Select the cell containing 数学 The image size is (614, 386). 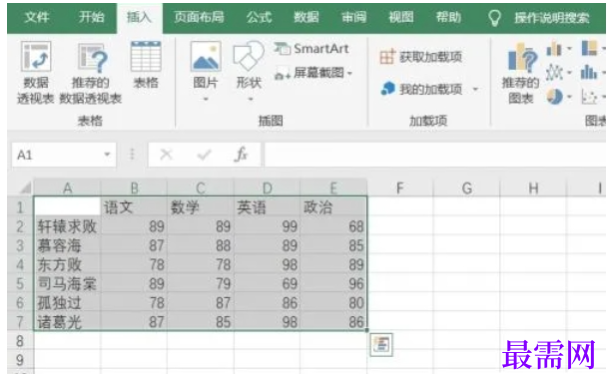(x=200, y=207)
